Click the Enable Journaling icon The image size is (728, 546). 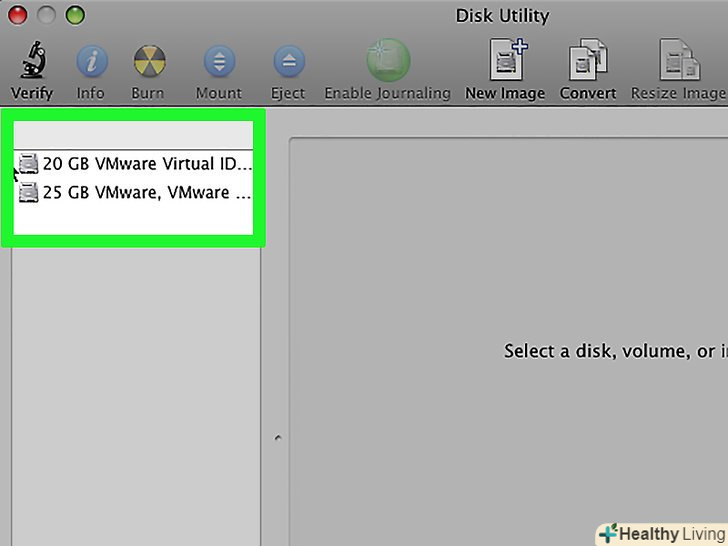[x=388, y=60]
